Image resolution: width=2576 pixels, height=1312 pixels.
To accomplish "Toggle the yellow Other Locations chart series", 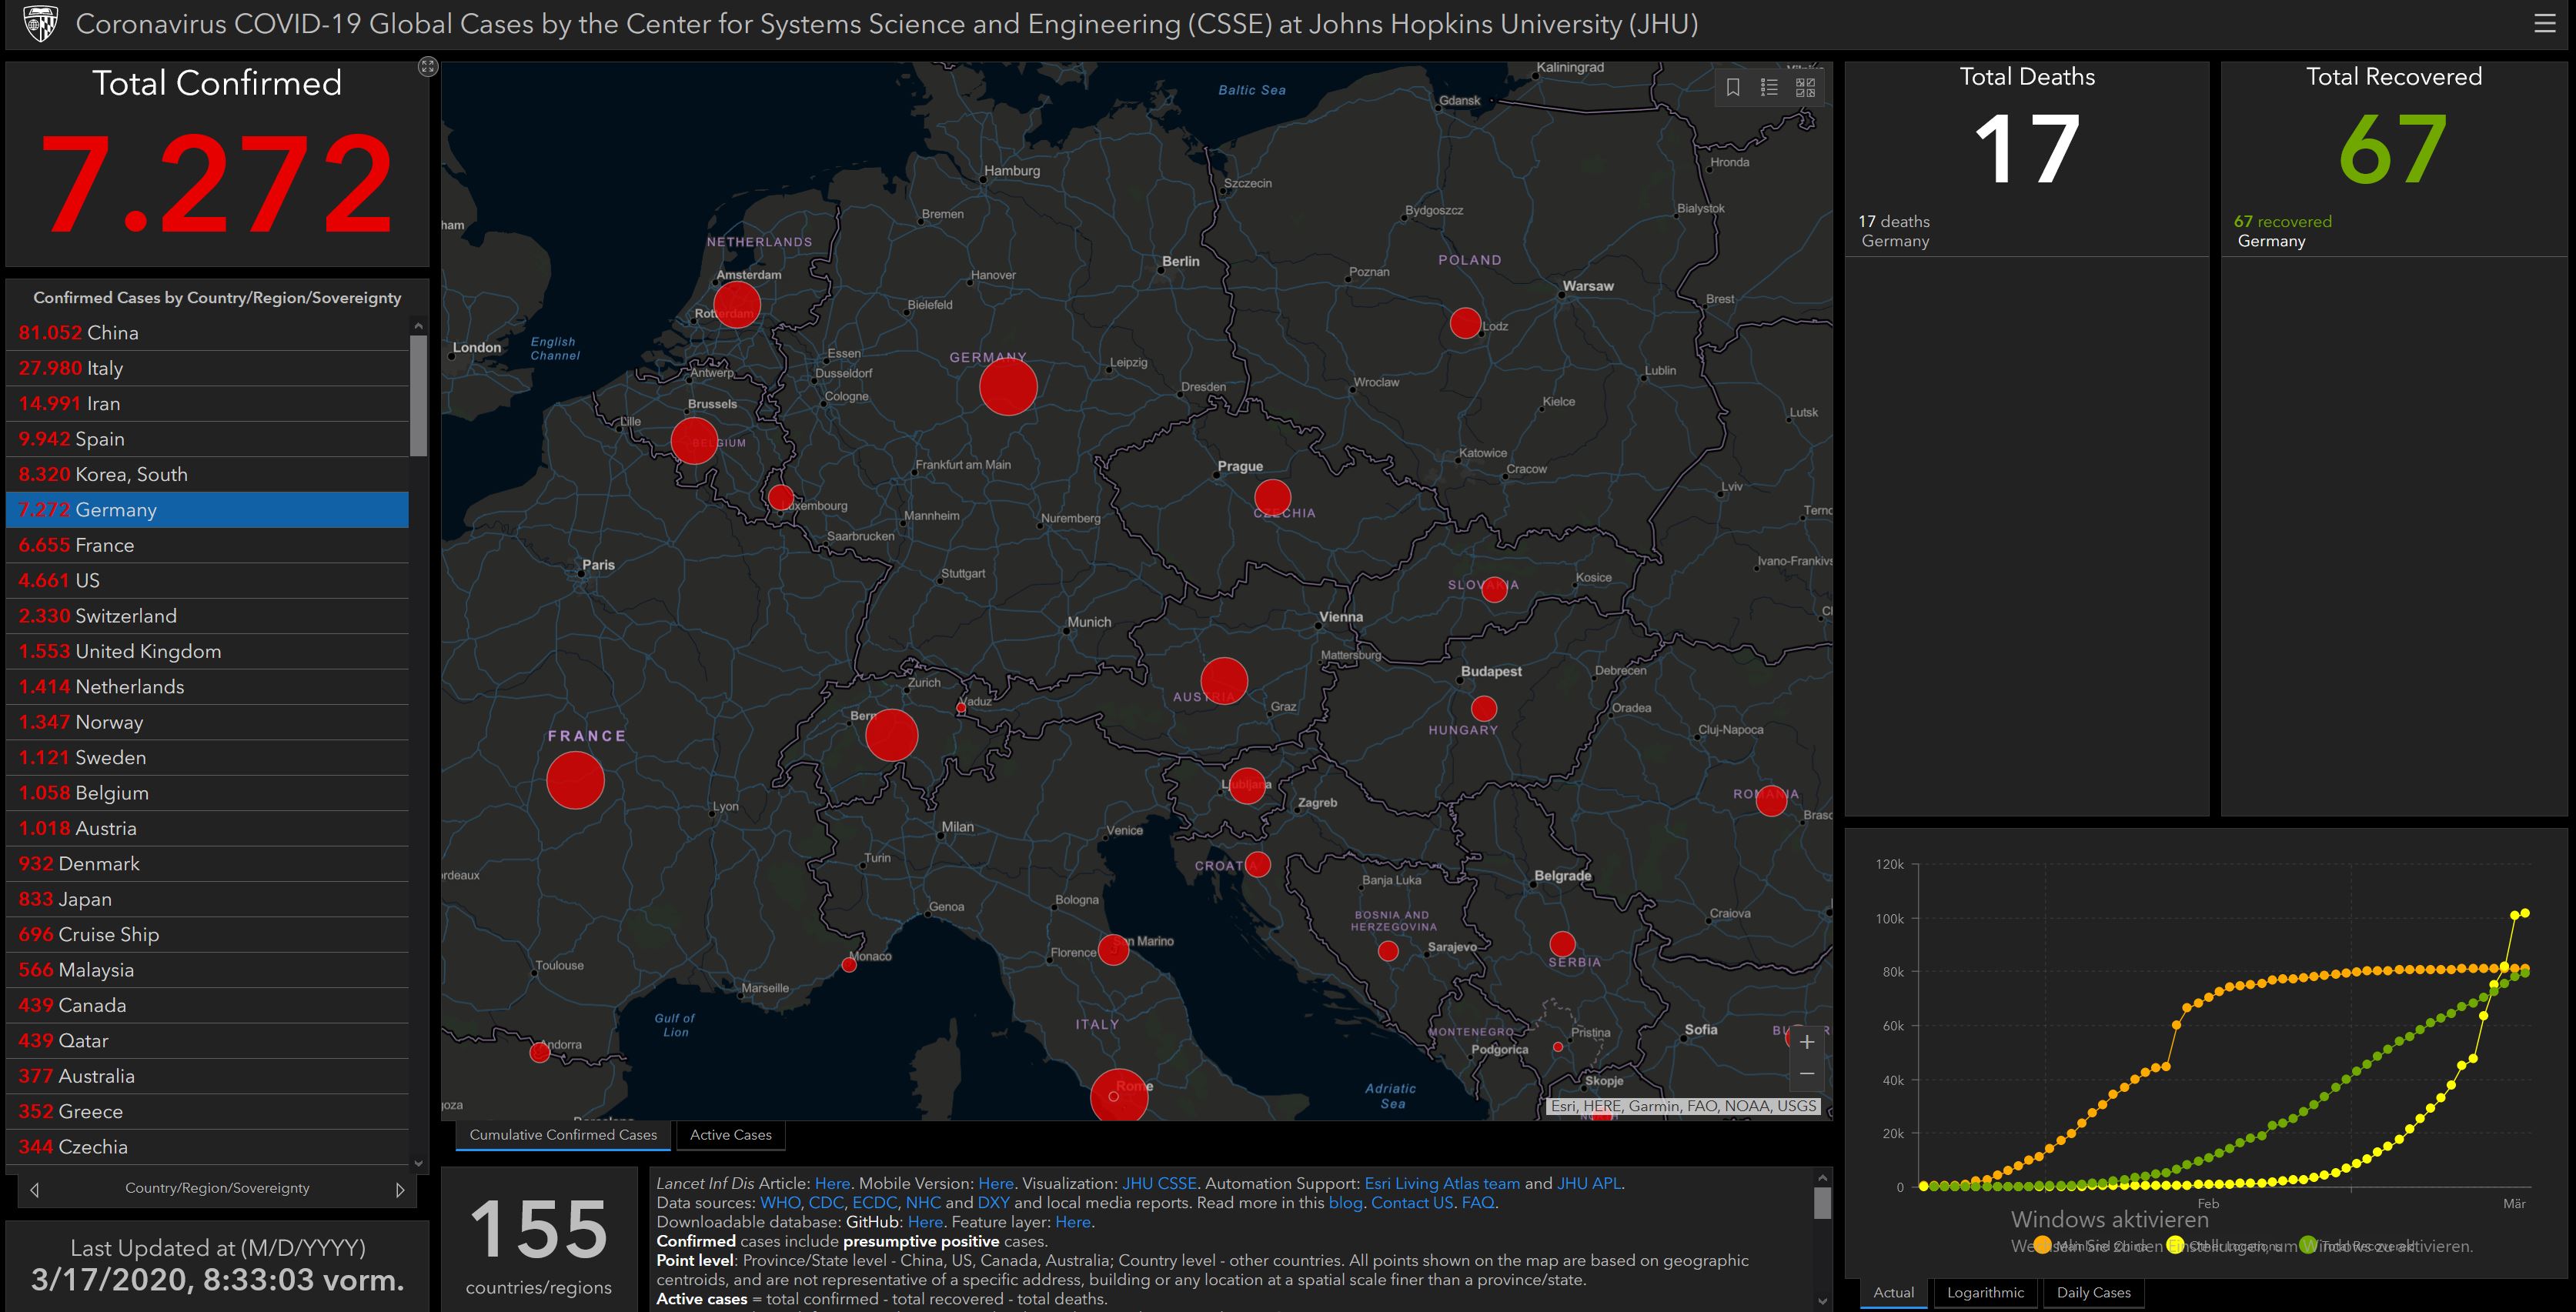I will (x=2175, y=1245).
